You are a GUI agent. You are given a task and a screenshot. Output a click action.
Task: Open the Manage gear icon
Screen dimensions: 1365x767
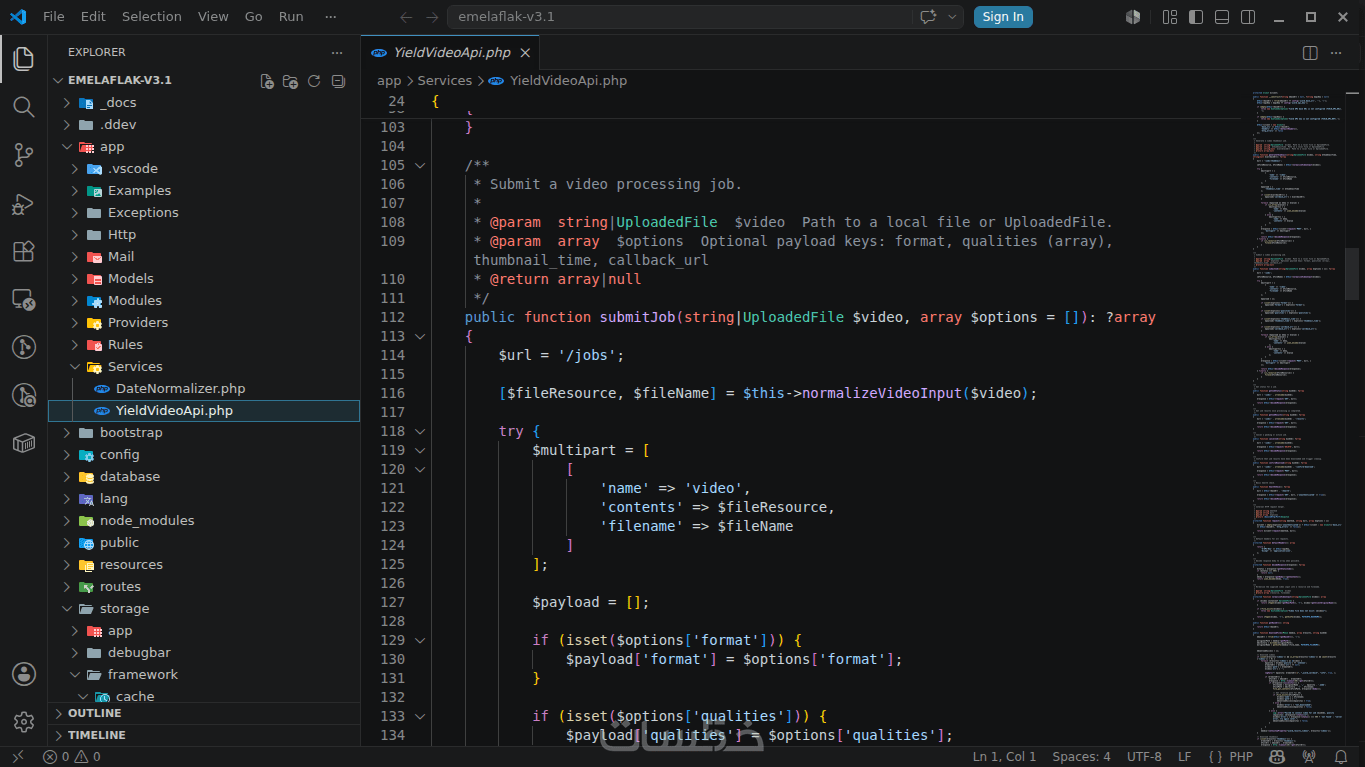(24, 722)
